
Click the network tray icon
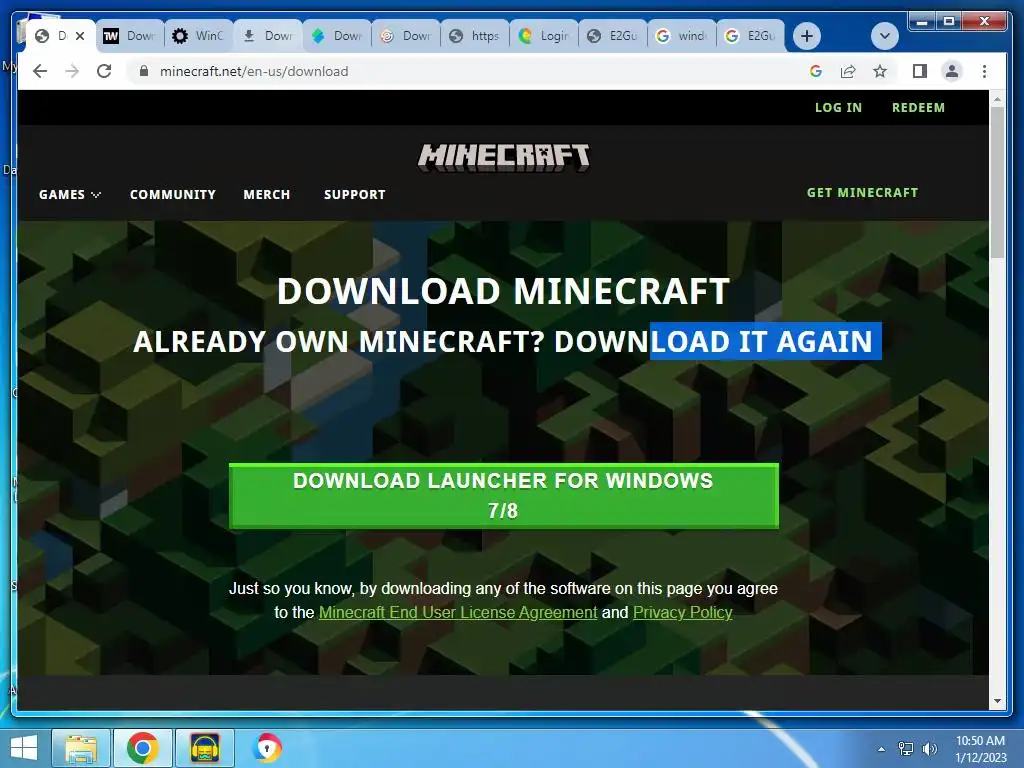pos(905,748)
